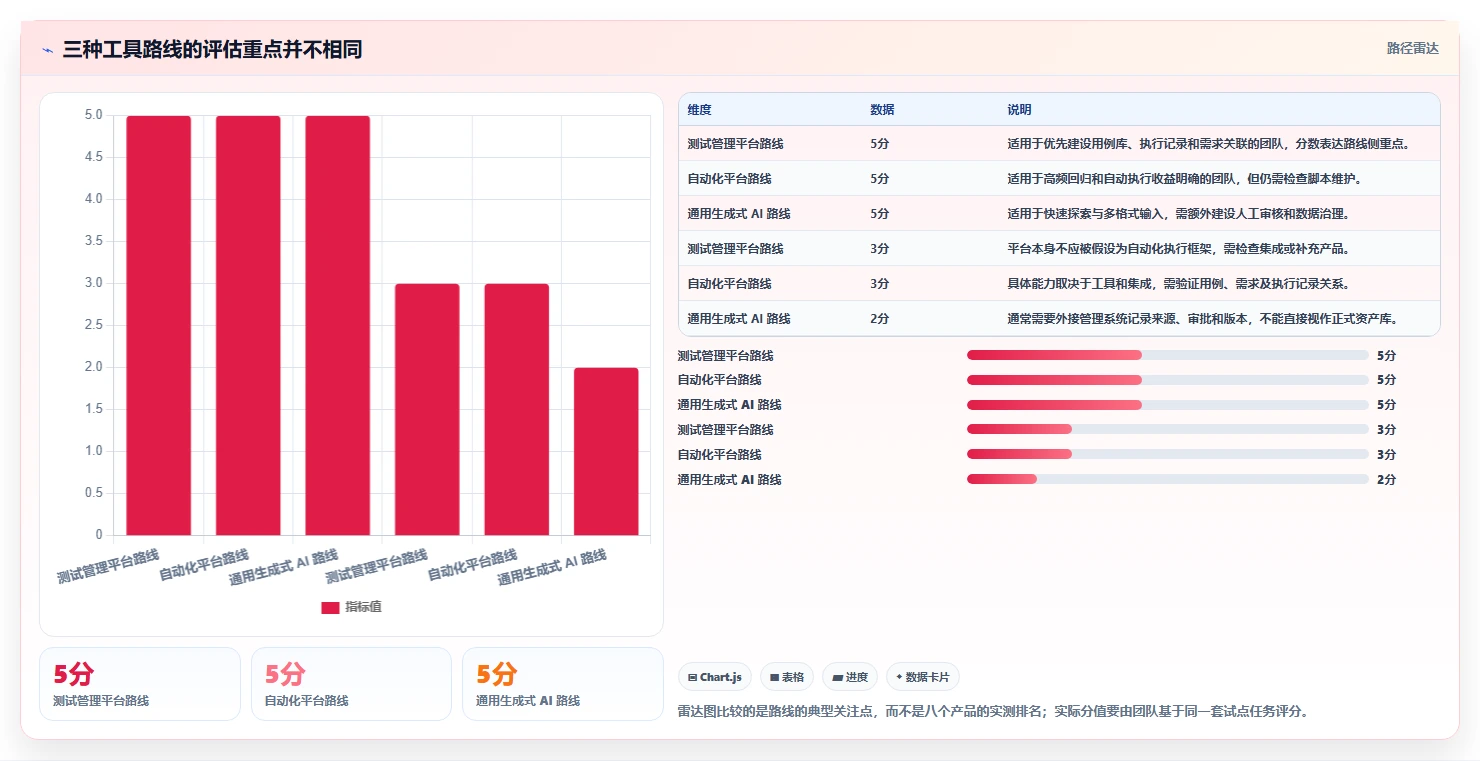The image size is (1480, 761).
Task: Click the 自动化平台路线 progress bar at 5分
Action: point(1167,380)
